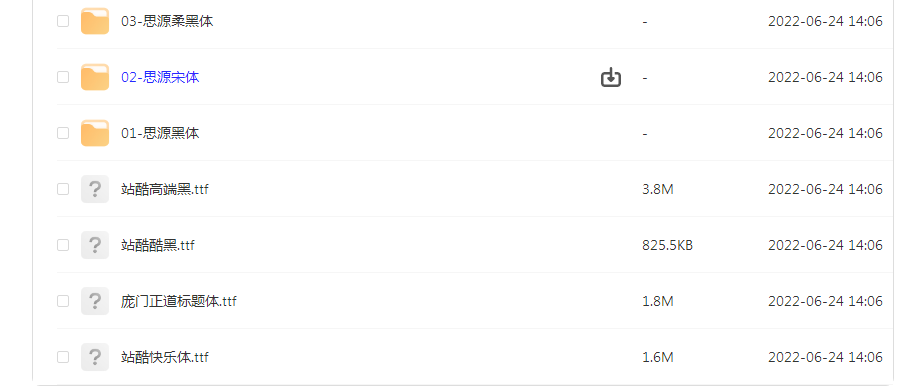Tick the checkbox for 站酷快乐体.ttf
The image size is (898, 389).
[x=63, y=357]
